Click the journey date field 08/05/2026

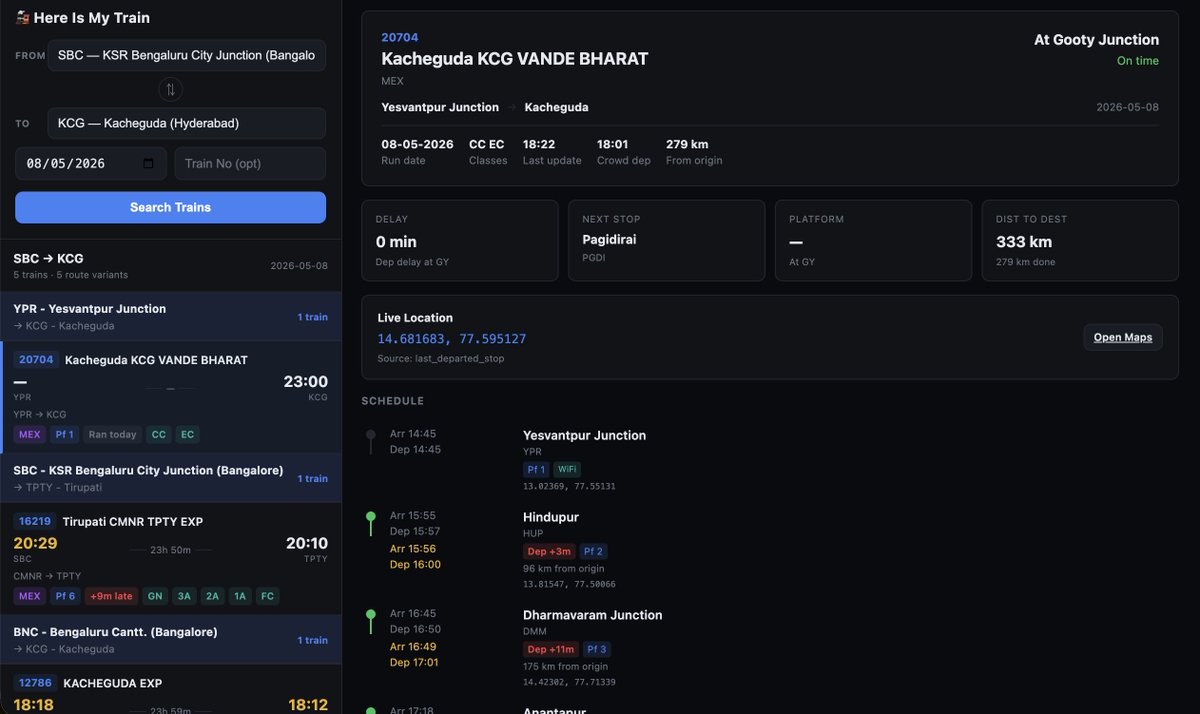[91, 163]
